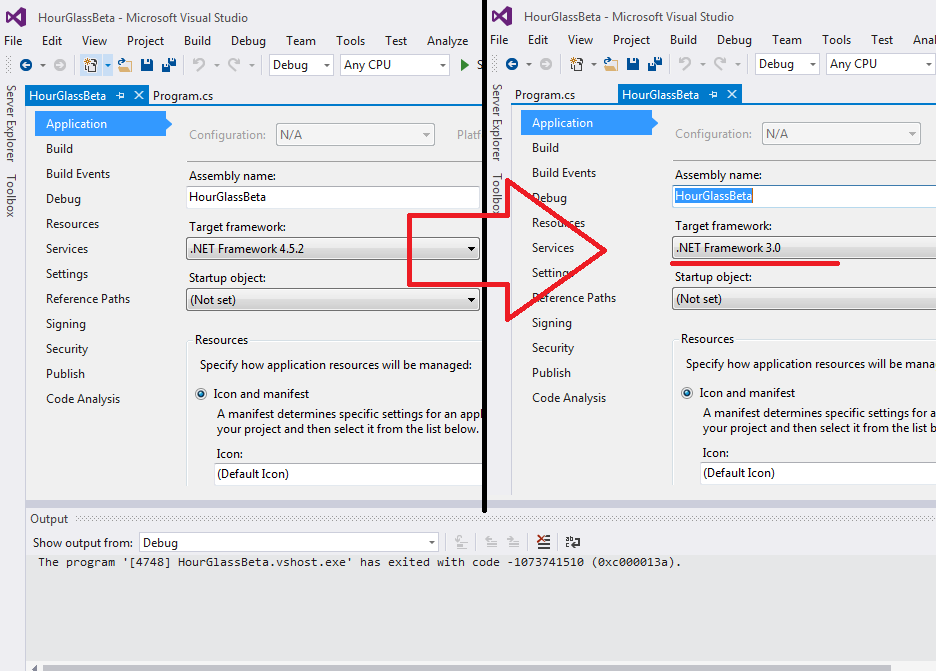Click Open File icon in left window

click(125, 64)
